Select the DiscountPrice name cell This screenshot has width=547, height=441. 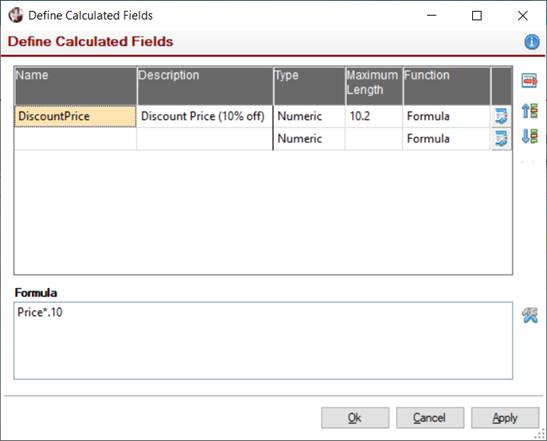click(75, 116)
